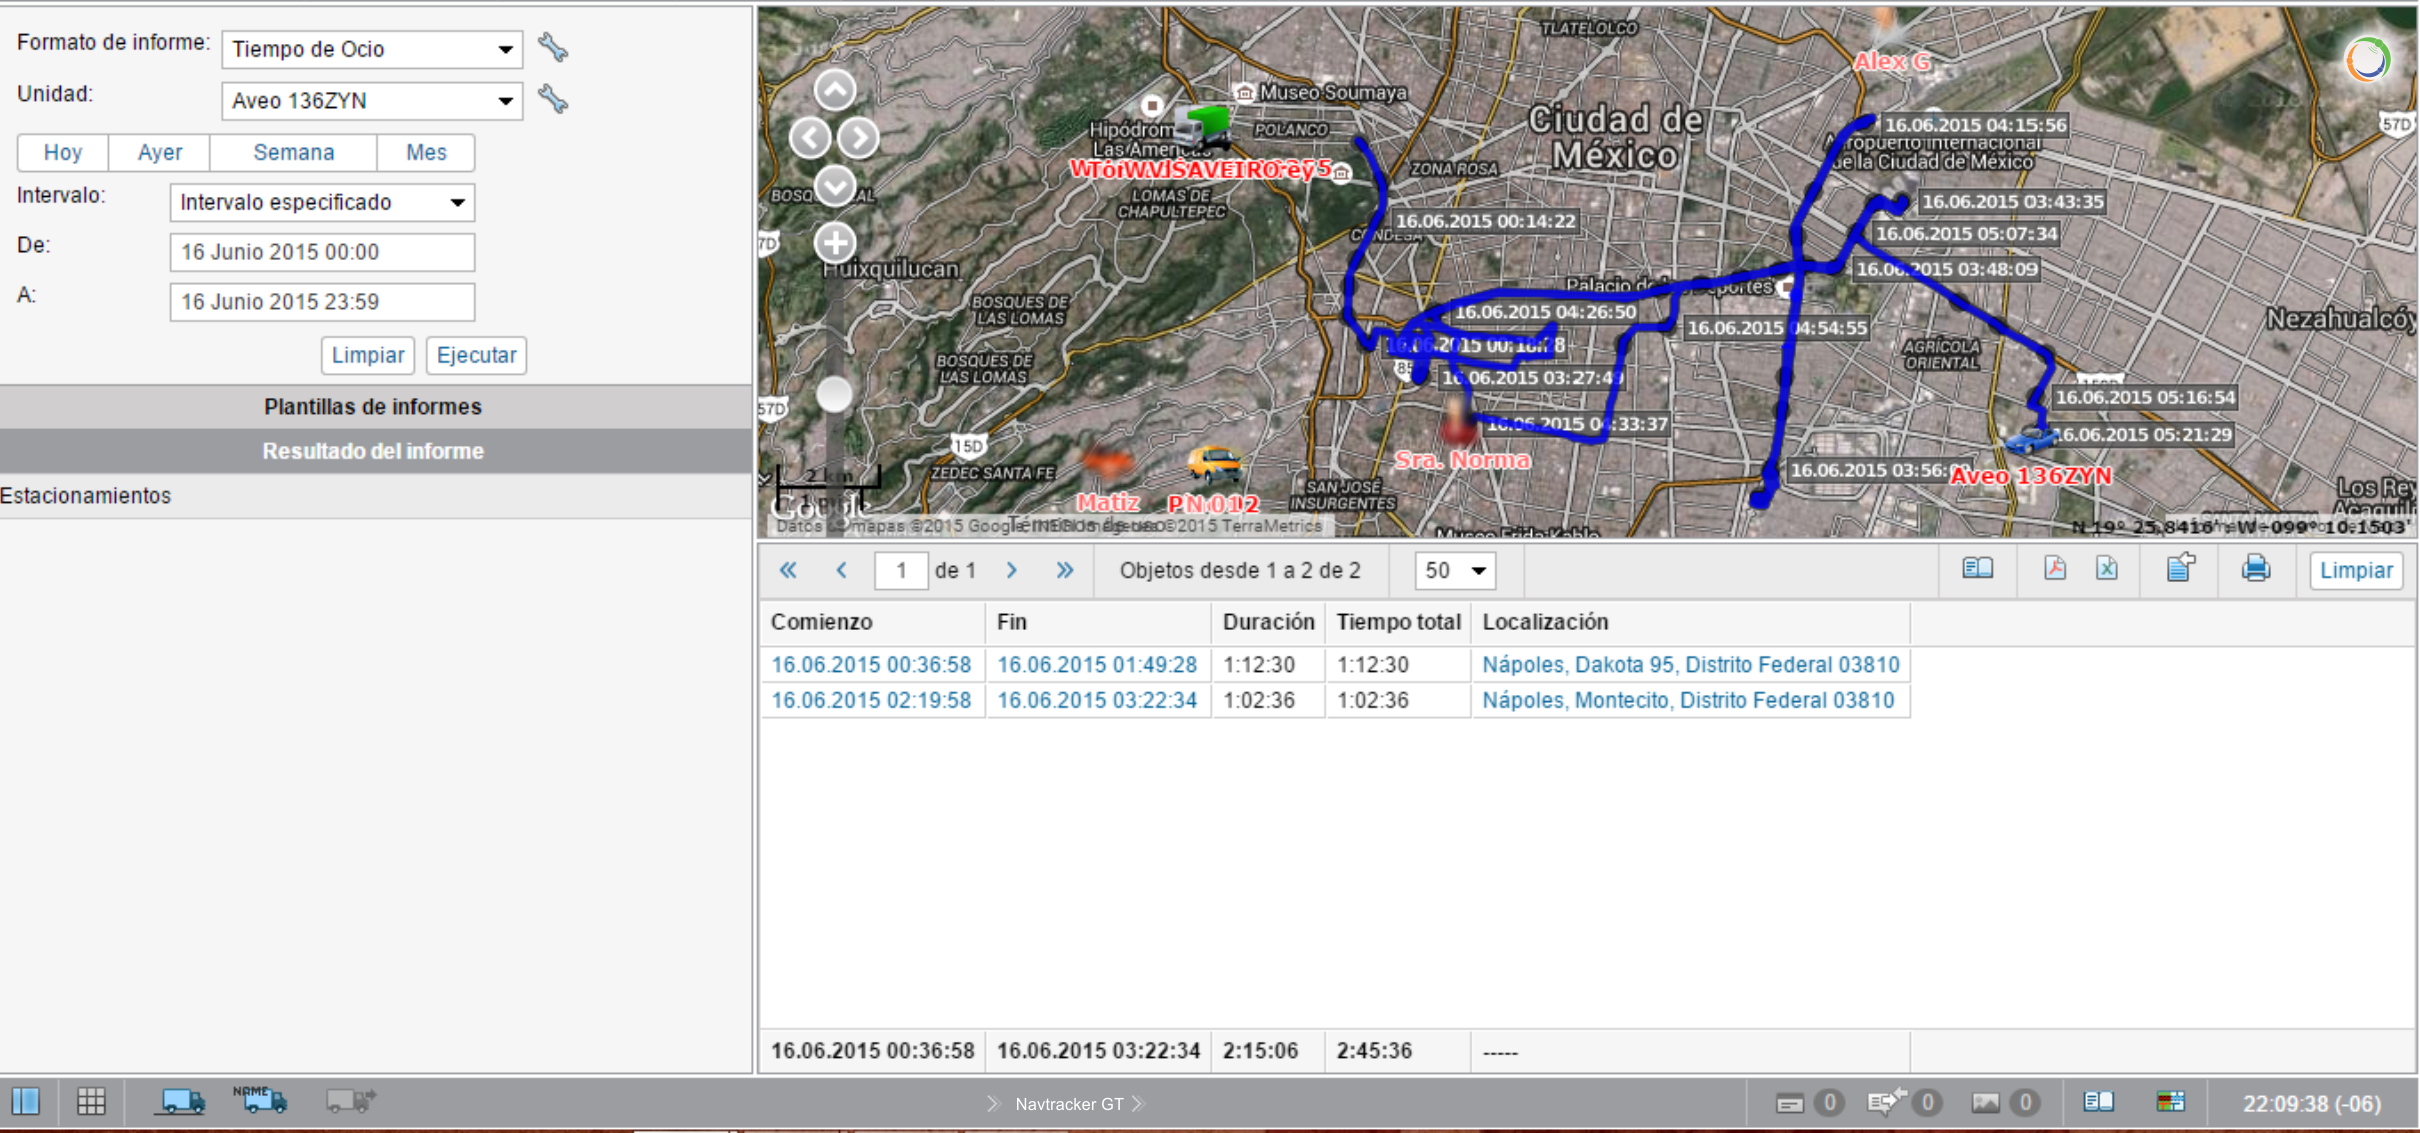Click the map zoom slider handle
This screenshot has height=1133, width=2420.
tap(834, 394)
